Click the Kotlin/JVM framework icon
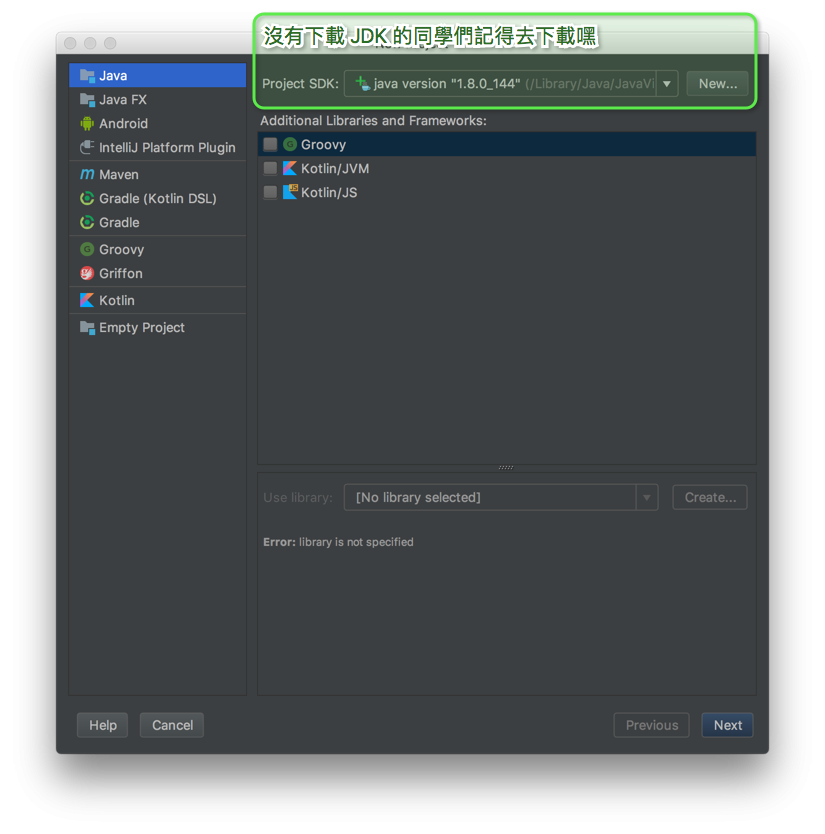The width and height of the screenshot is (825, 834). (x=290, y=168)
